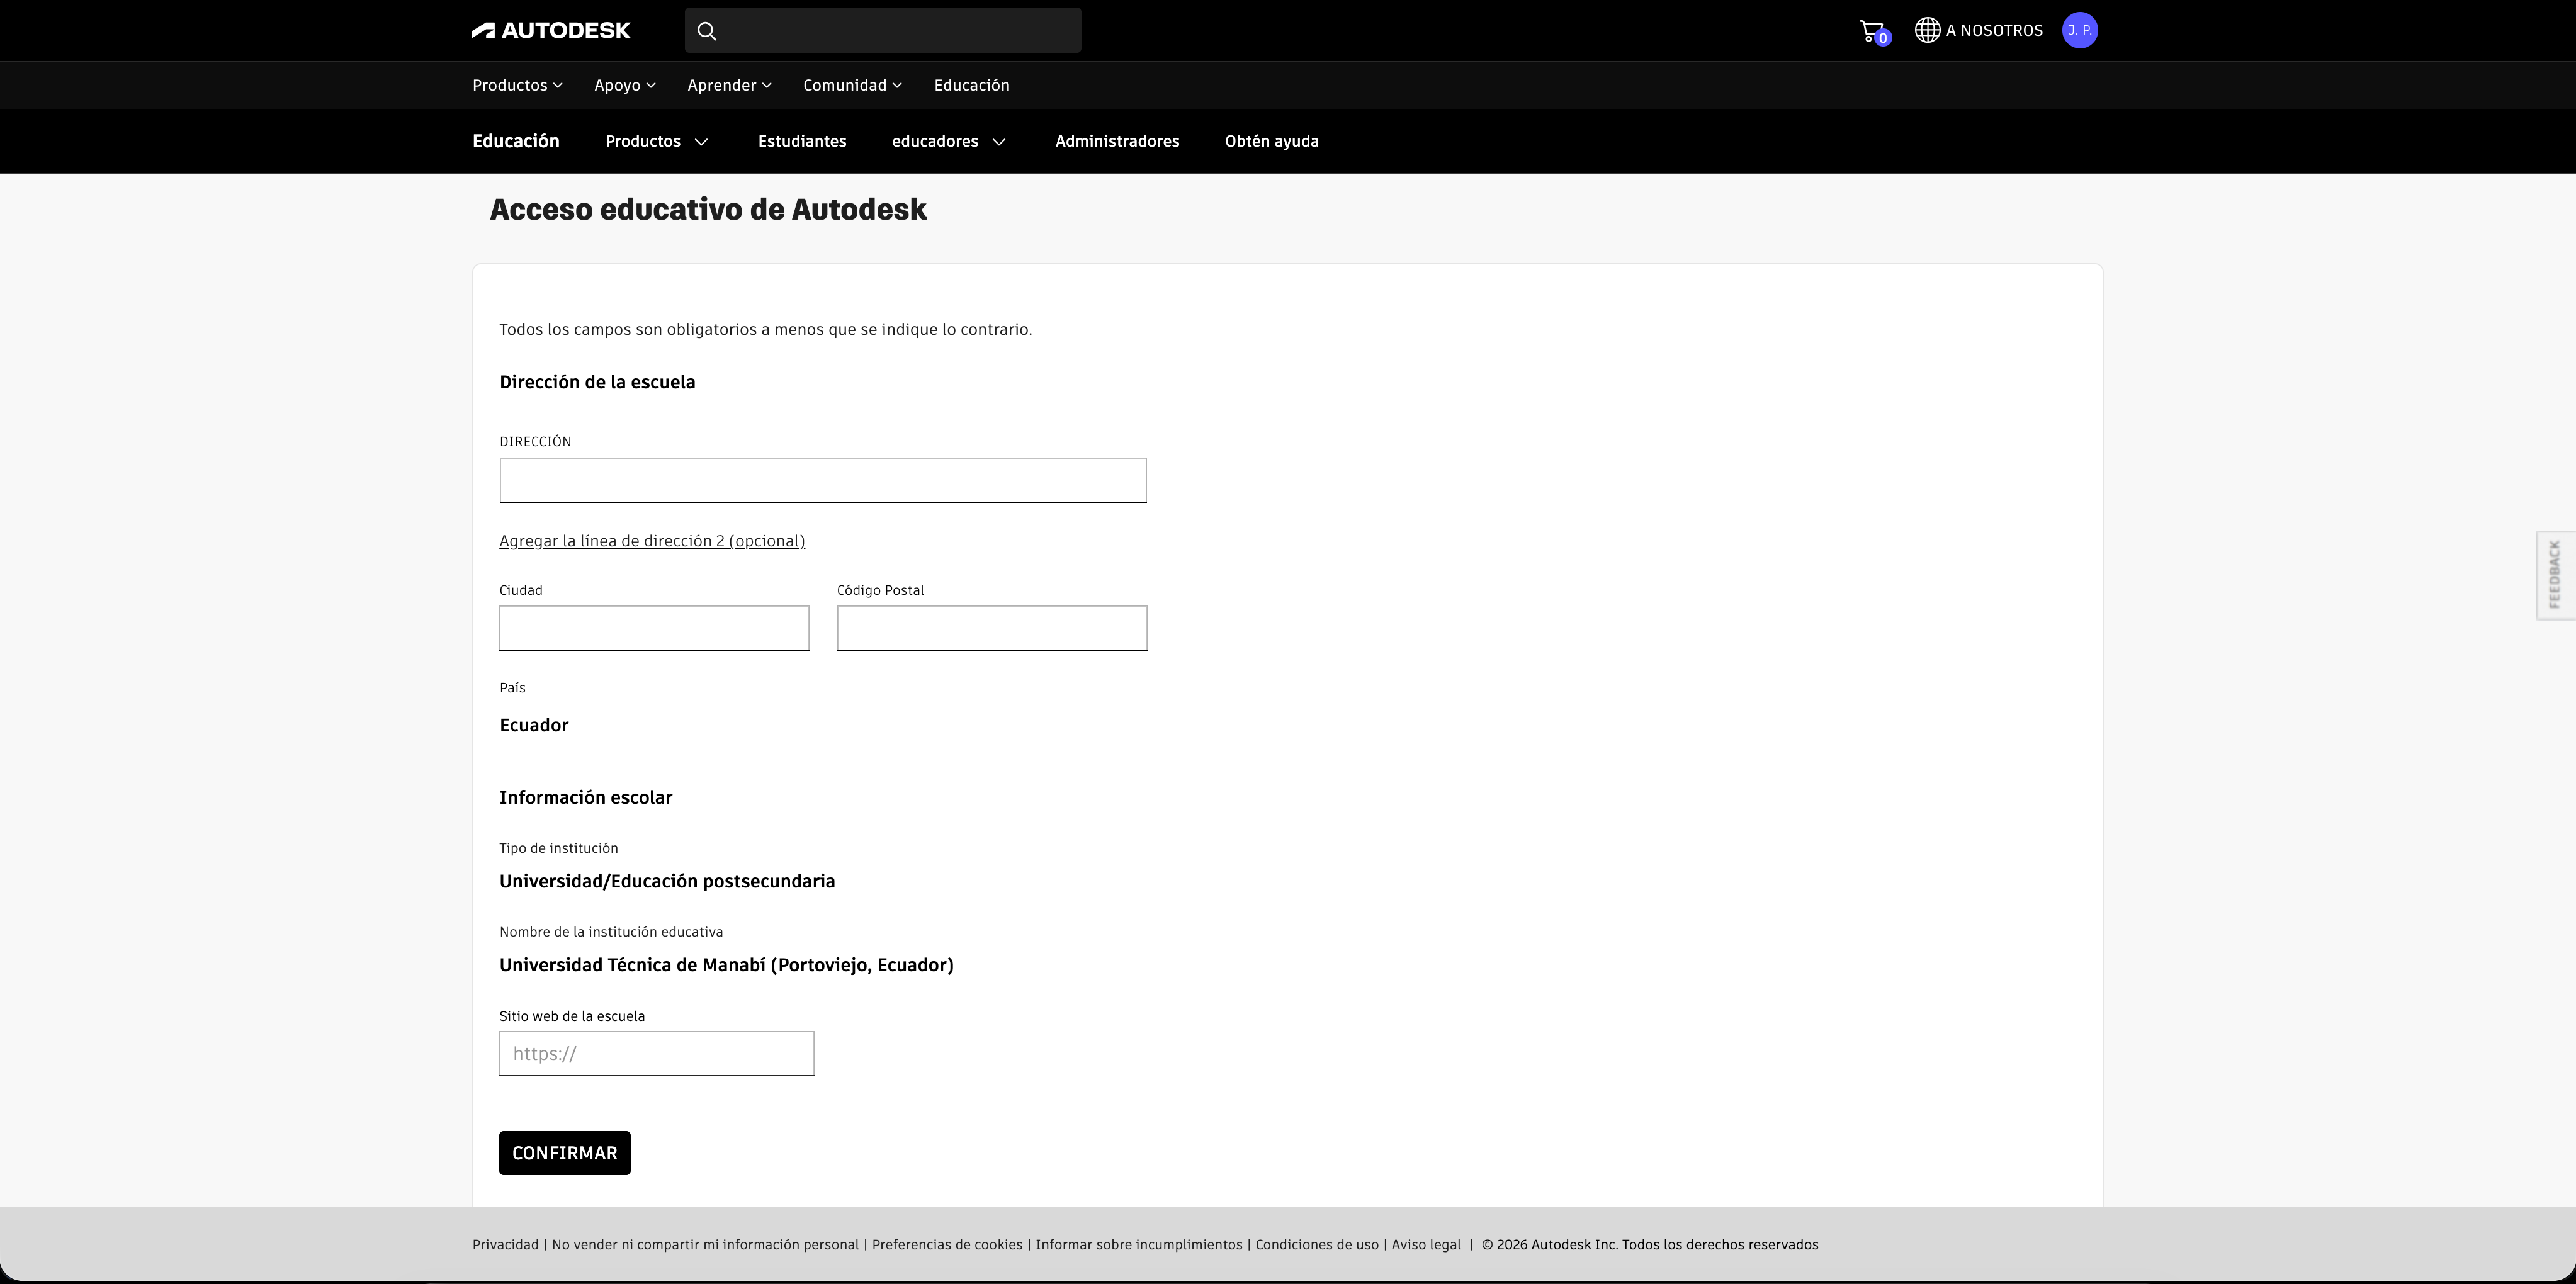The image size is (2576, 1284).
Task: Expand the Comunidad menu
Action: click(x=852, y=85)
